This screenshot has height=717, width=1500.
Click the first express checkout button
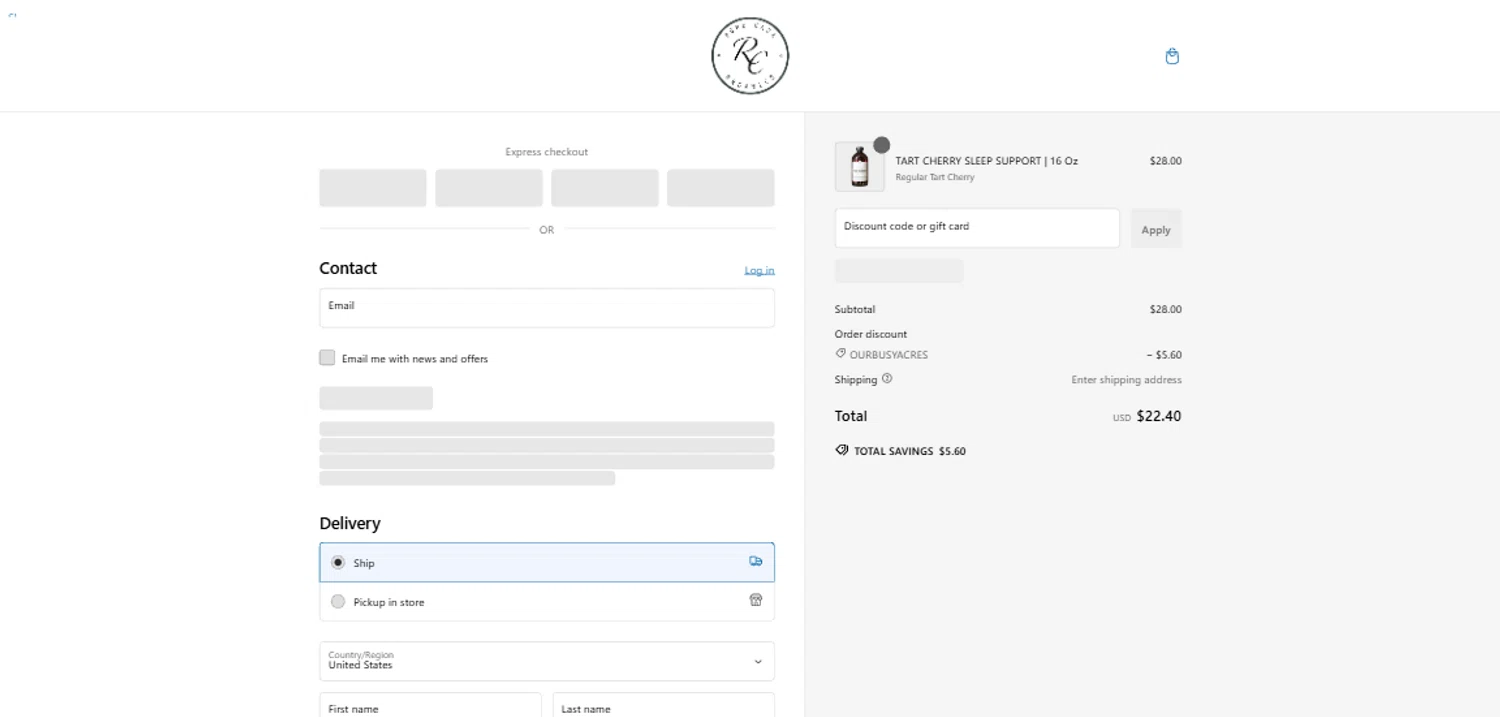(373, 188)
